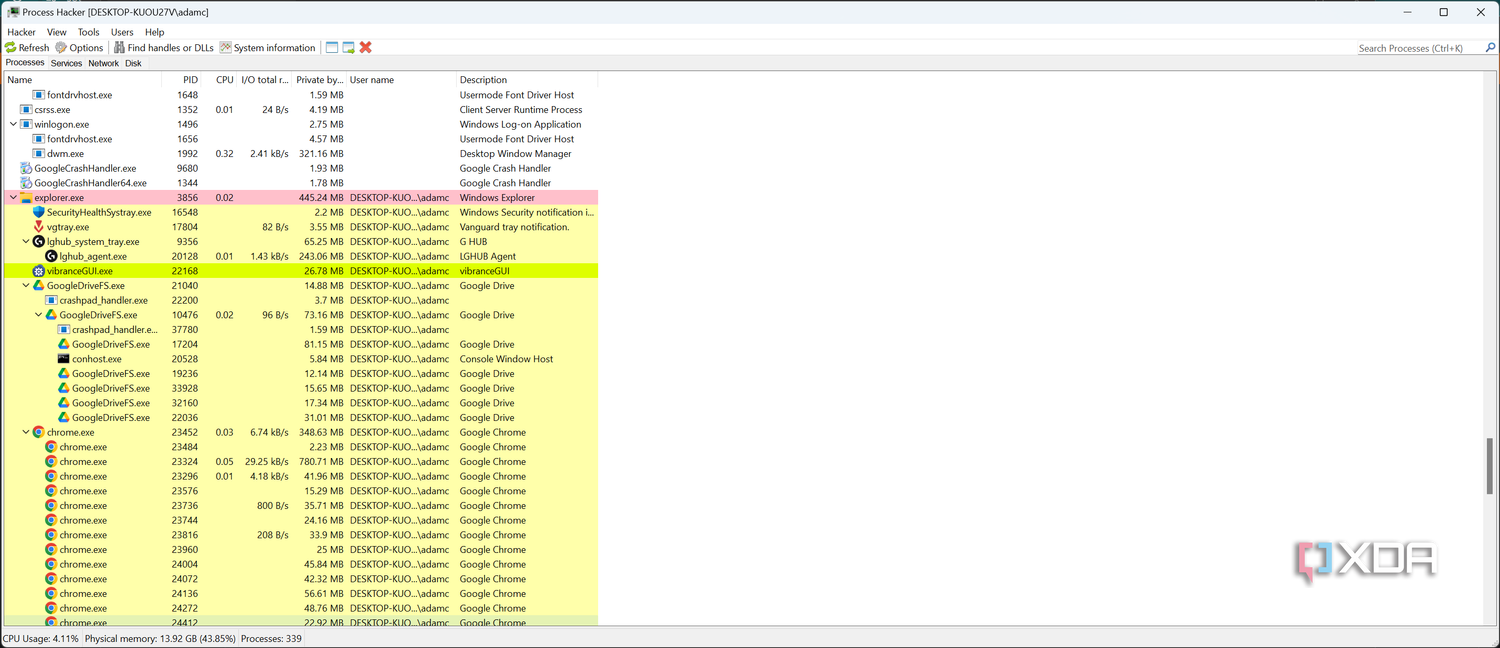This screenshot has width=1500, height=648.
Task: Click the winlogon.exe process icon
Action: point(26,125)
